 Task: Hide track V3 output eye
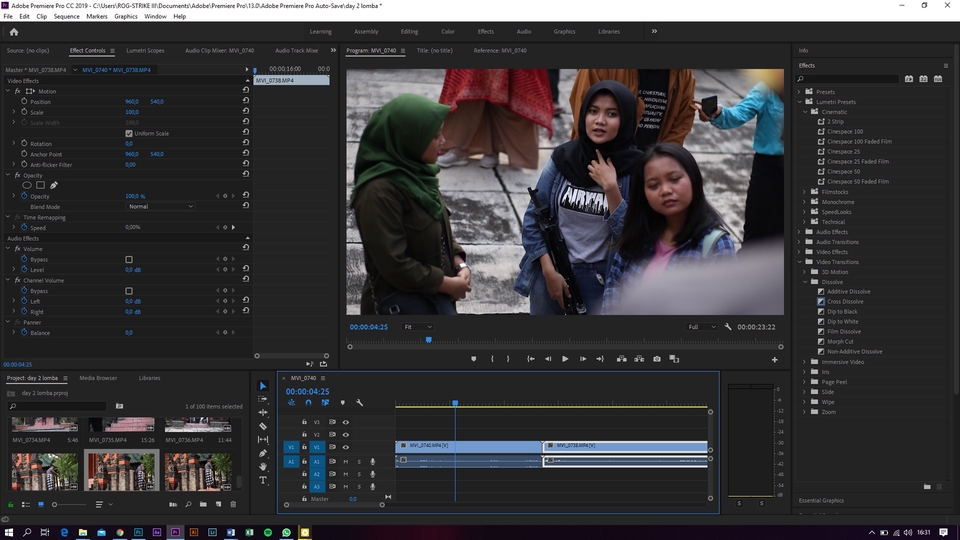346,422
